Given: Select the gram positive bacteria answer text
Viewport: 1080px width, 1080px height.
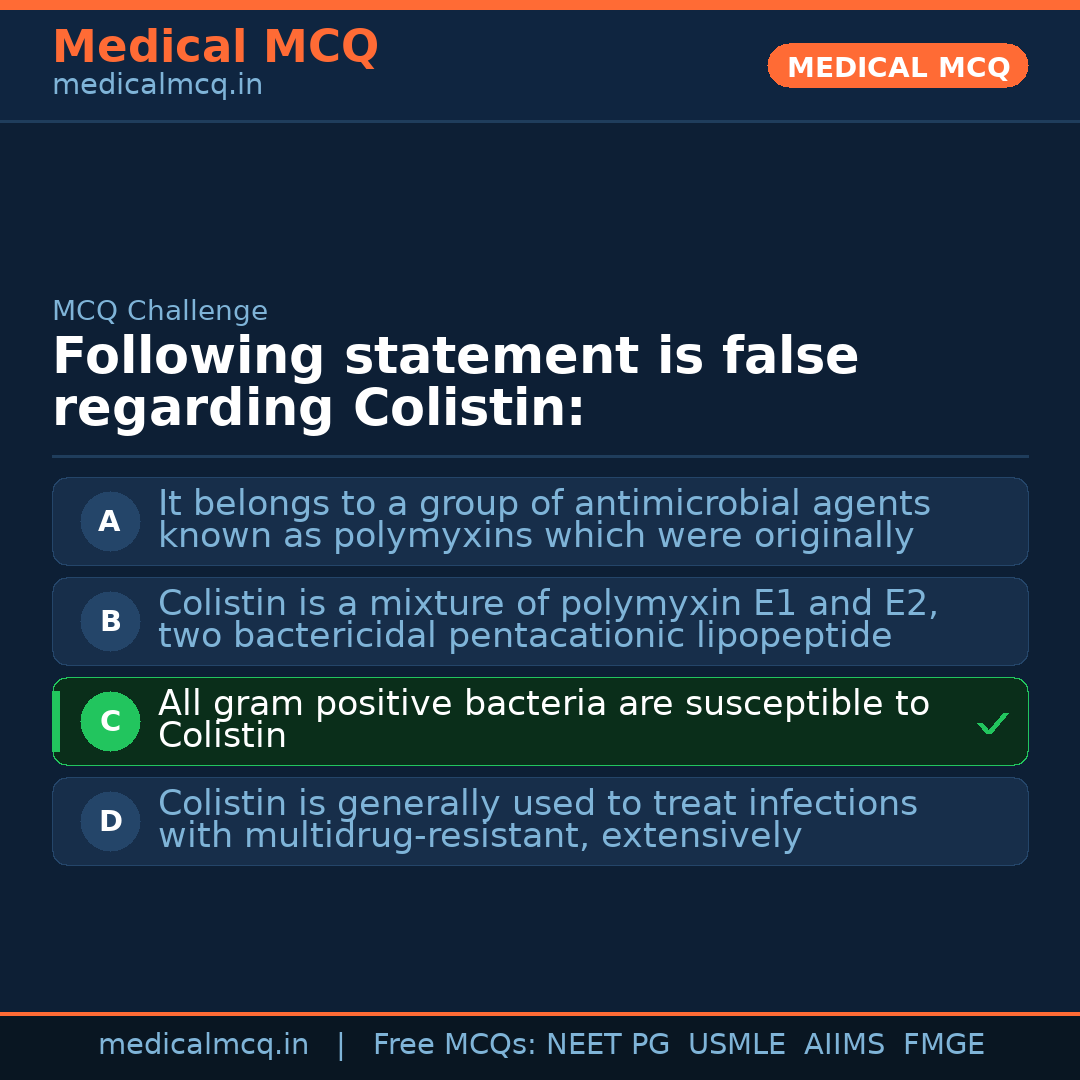Looking at the screenshot, I should click(x=543, y=720).
